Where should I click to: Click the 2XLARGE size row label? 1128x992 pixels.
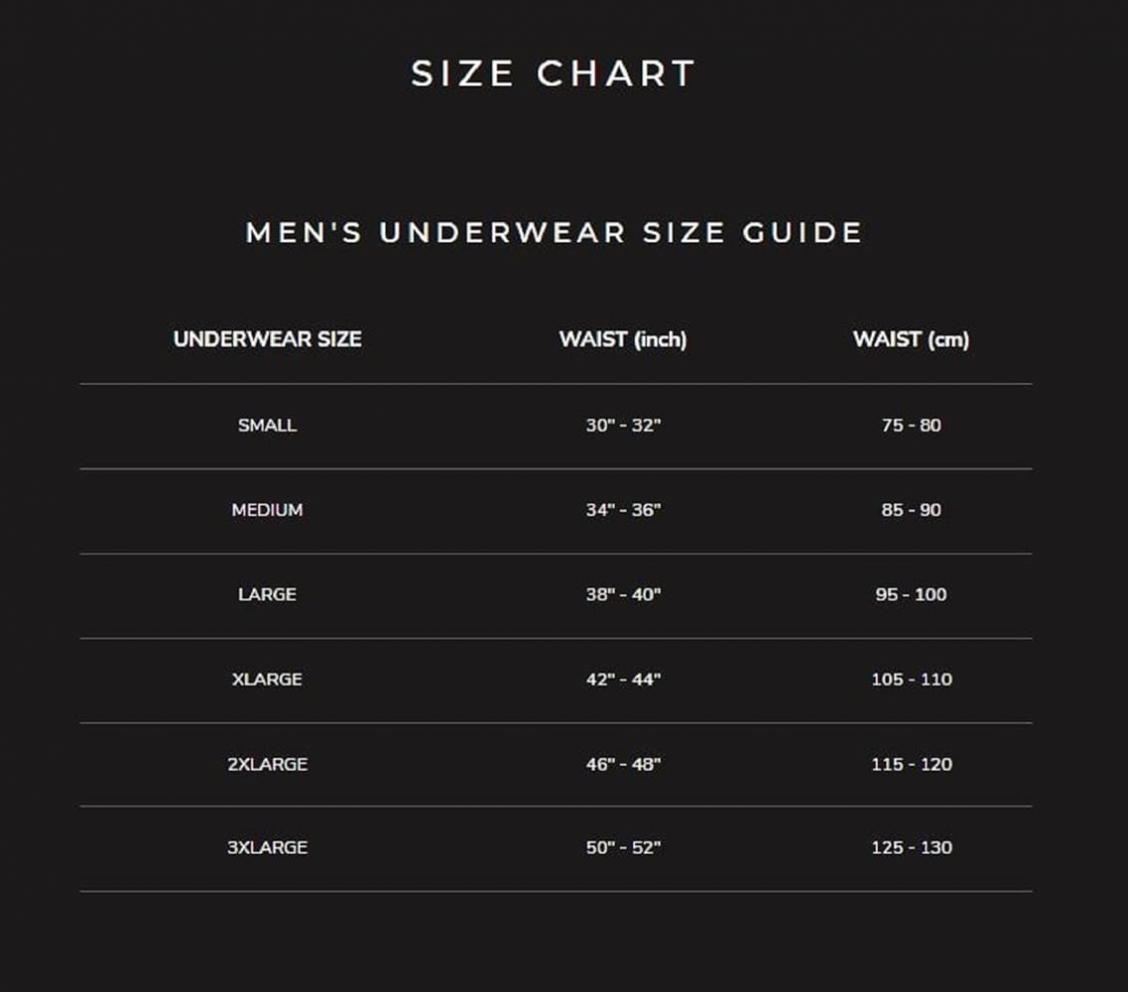[268, 764]
